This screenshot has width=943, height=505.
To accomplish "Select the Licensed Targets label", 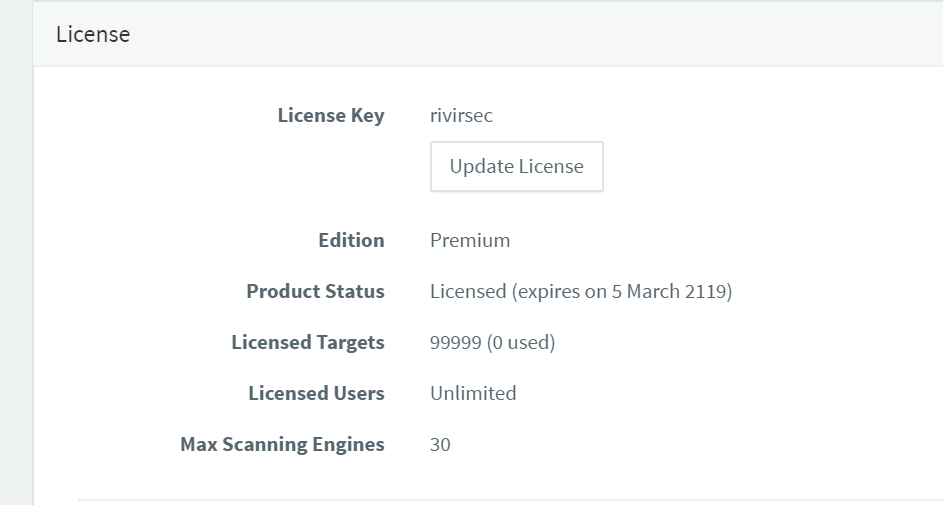I will [308, 342].
